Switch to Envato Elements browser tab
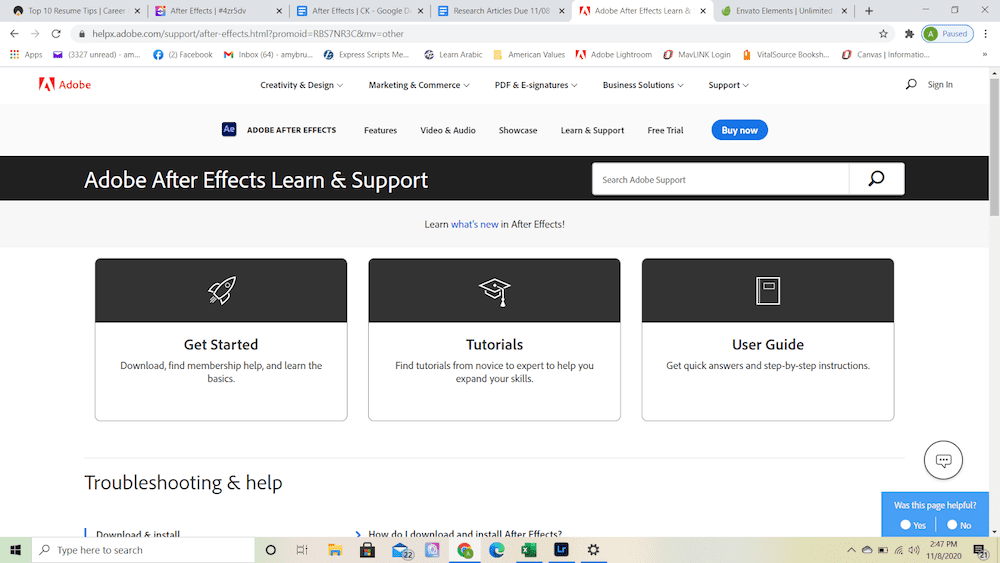 tap(784, 11)
